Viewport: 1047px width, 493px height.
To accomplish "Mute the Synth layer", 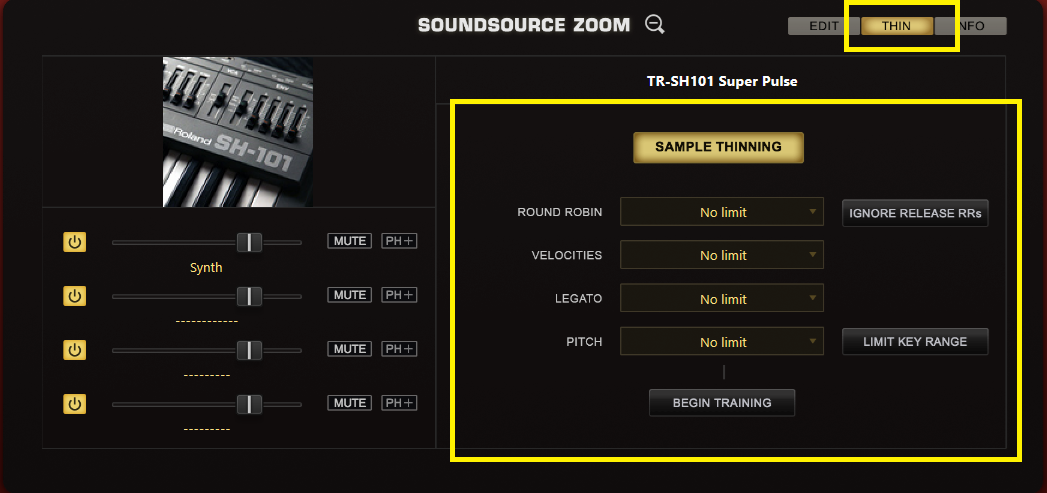I will (x=349, y=241).
